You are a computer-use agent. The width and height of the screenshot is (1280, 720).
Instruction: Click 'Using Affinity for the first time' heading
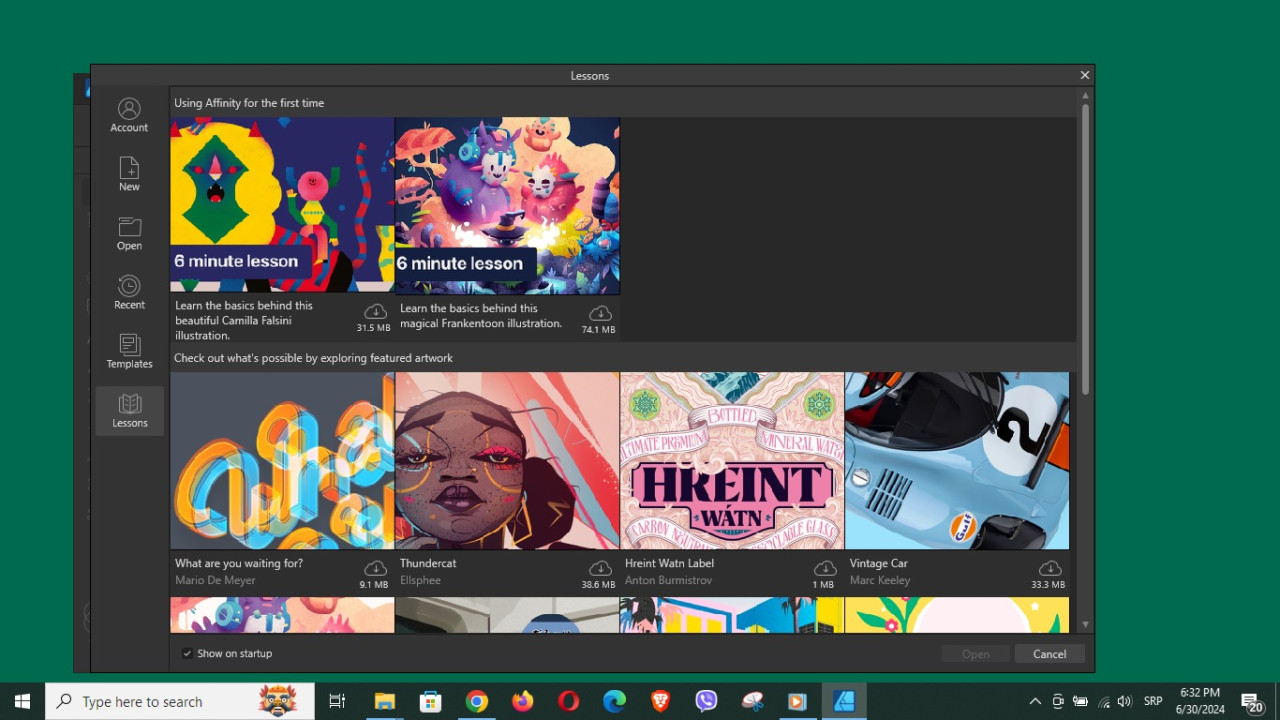click(x=249, y=103)
